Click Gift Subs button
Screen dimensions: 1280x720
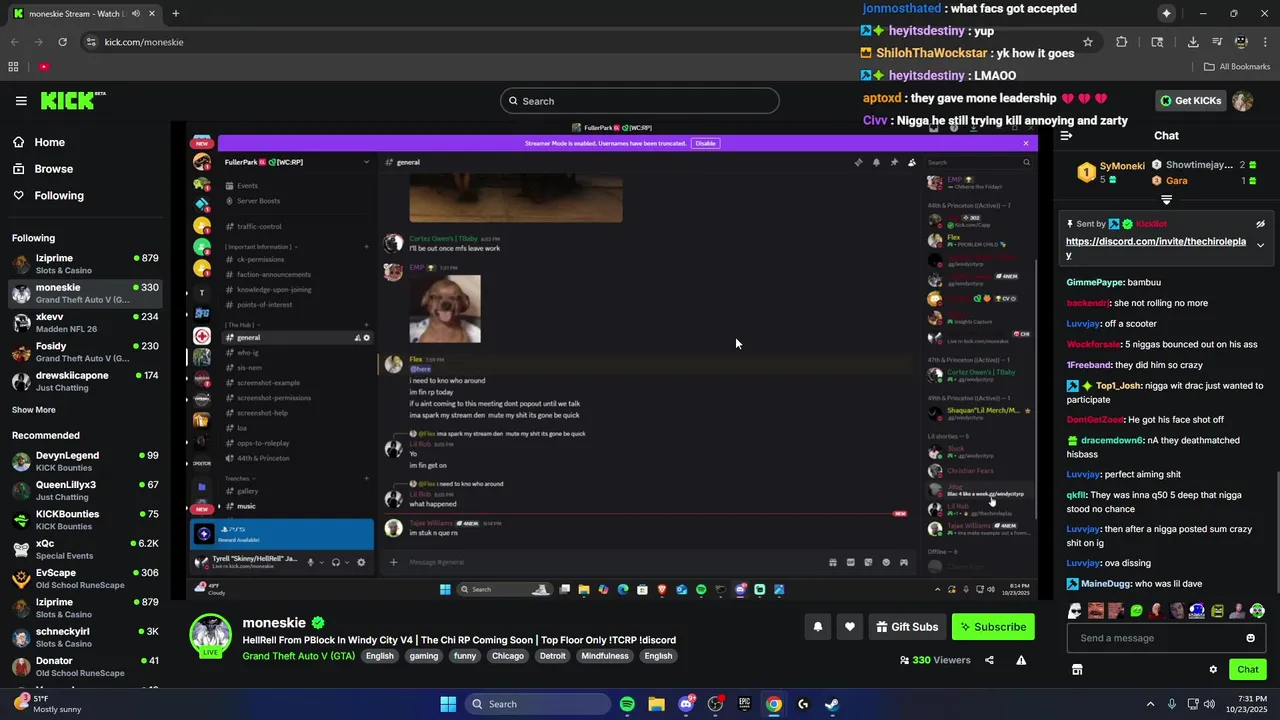[x=907, y=627]
